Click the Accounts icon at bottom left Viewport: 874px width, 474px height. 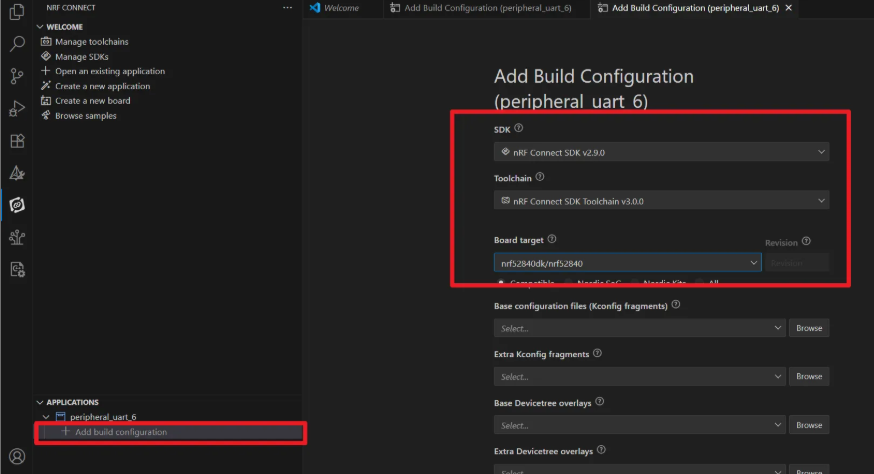(16, 457)
